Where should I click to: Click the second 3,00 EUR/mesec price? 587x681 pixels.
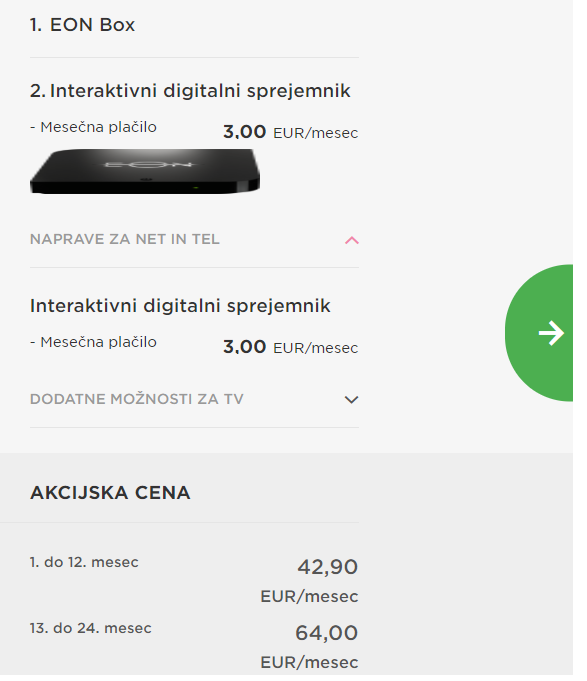click(290, 347)
